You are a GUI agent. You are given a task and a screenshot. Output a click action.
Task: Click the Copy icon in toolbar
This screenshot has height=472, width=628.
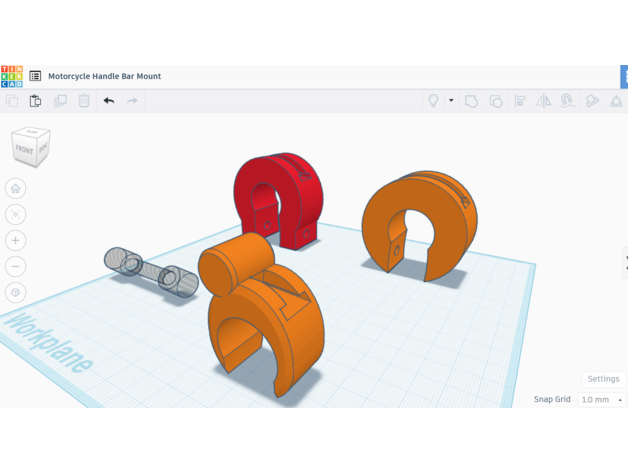click(x=12, y=101)
